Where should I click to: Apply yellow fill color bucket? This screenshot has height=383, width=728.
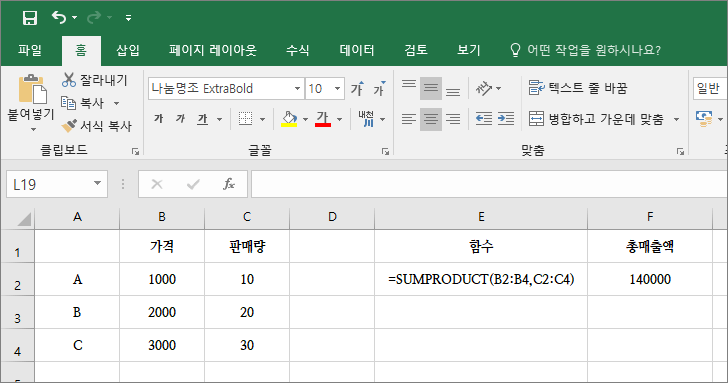(289, 119)
